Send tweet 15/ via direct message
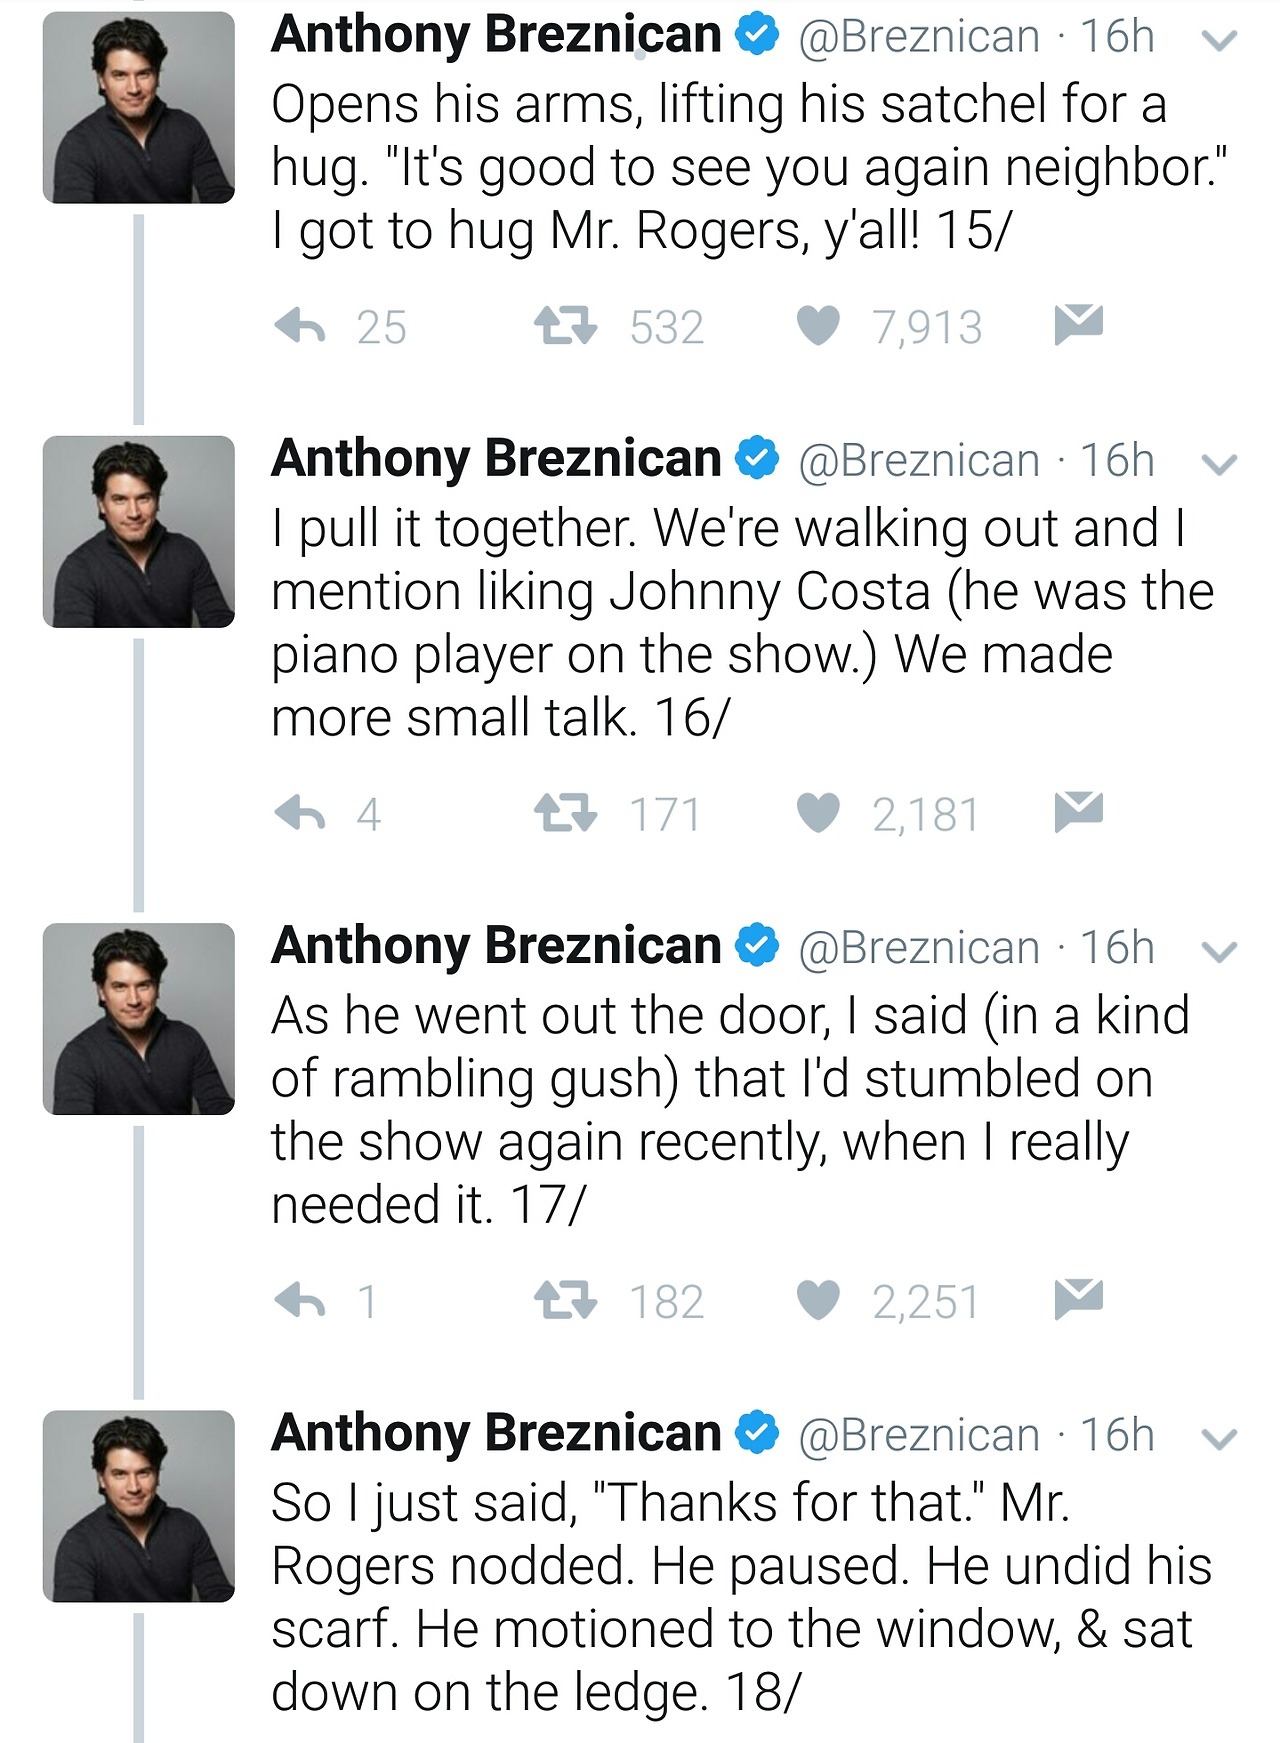 [1078, 323]
